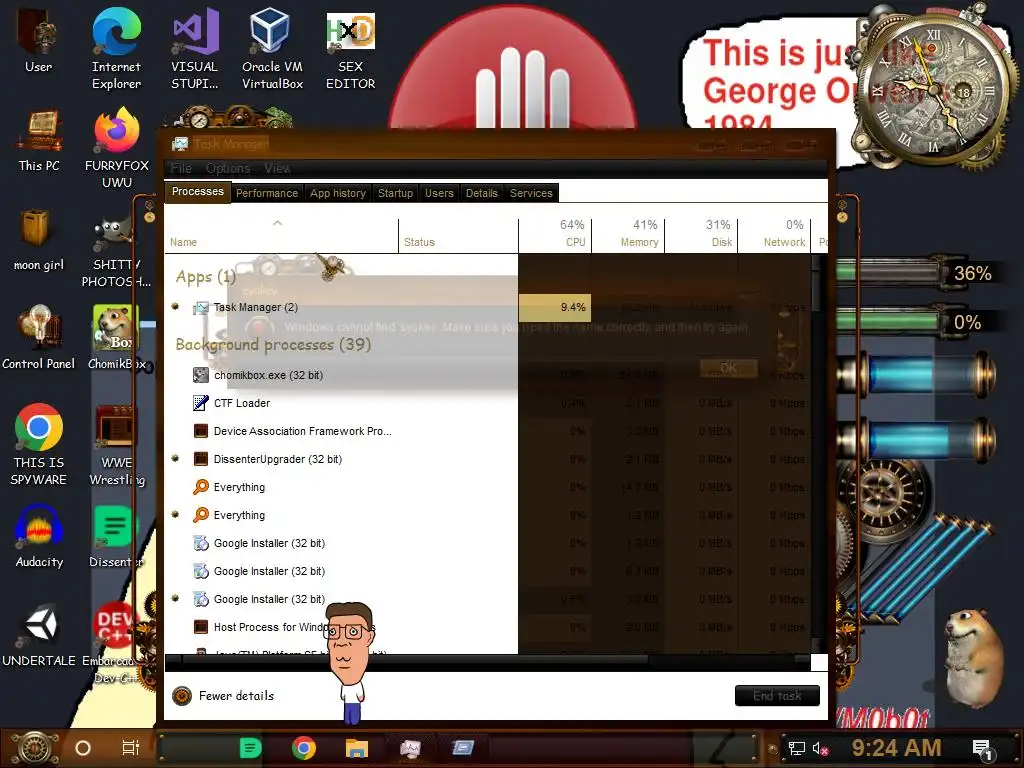The width and height of the screenshot is (1024, 768).
Task: Select the CTF Loader process
Action: [x=487, y=403]
